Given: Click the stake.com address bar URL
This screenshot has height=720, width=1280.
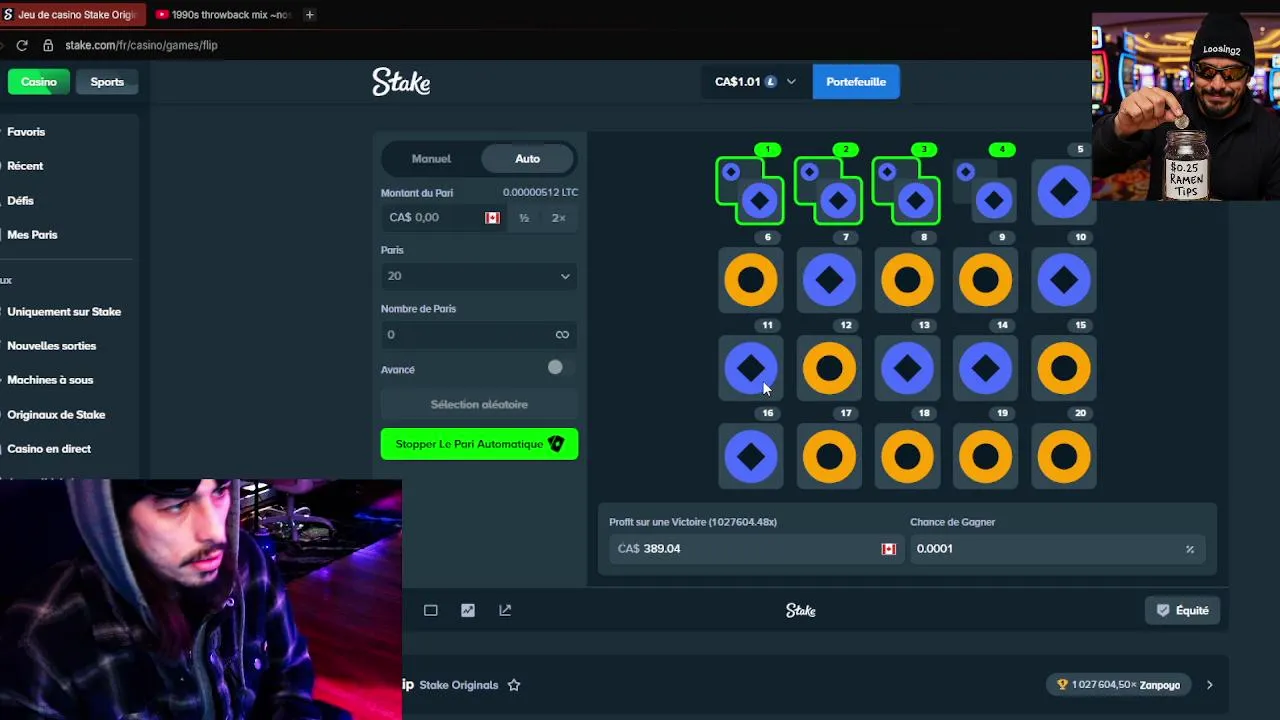Looking at the screenshot, I should pyautogui.click(x=141, y=45).
